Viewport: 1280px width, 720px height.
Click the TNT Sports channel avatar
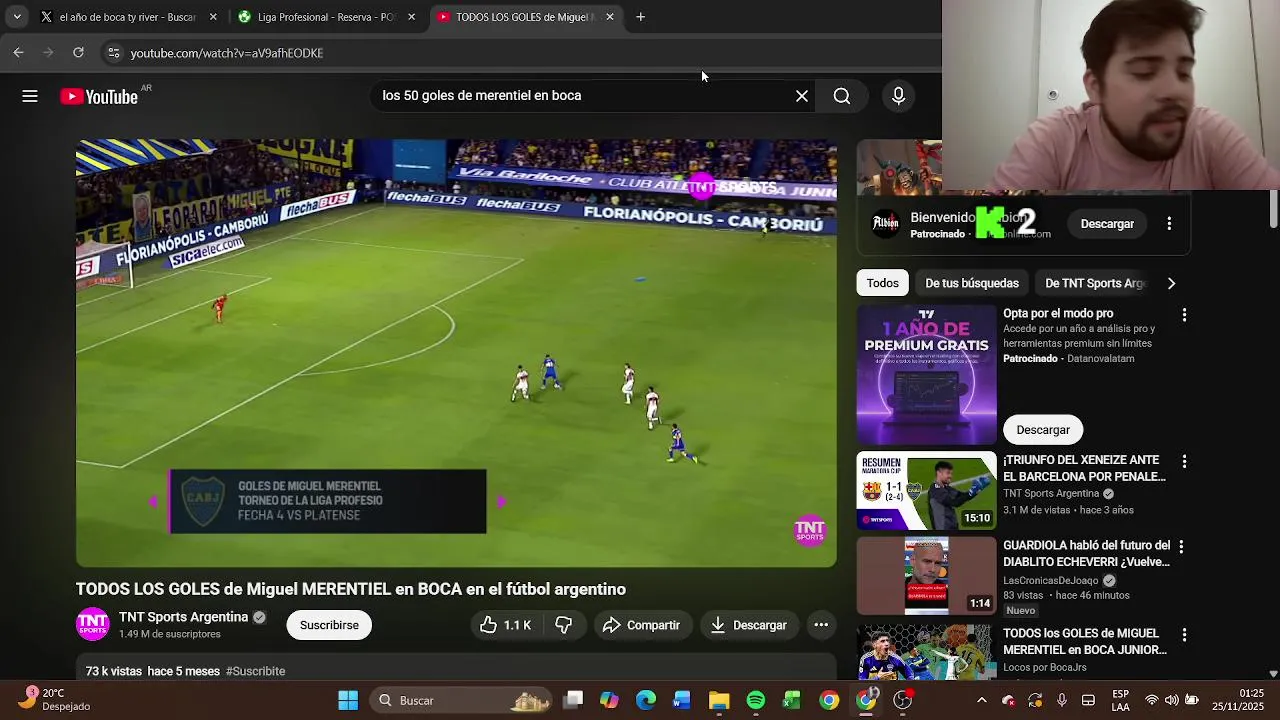click(x=93, y=624)
